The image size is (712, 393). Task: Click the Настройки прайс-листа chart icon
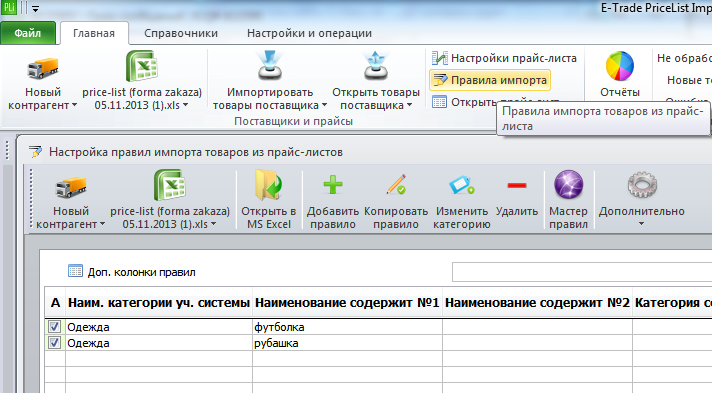(x=439, y=58)
